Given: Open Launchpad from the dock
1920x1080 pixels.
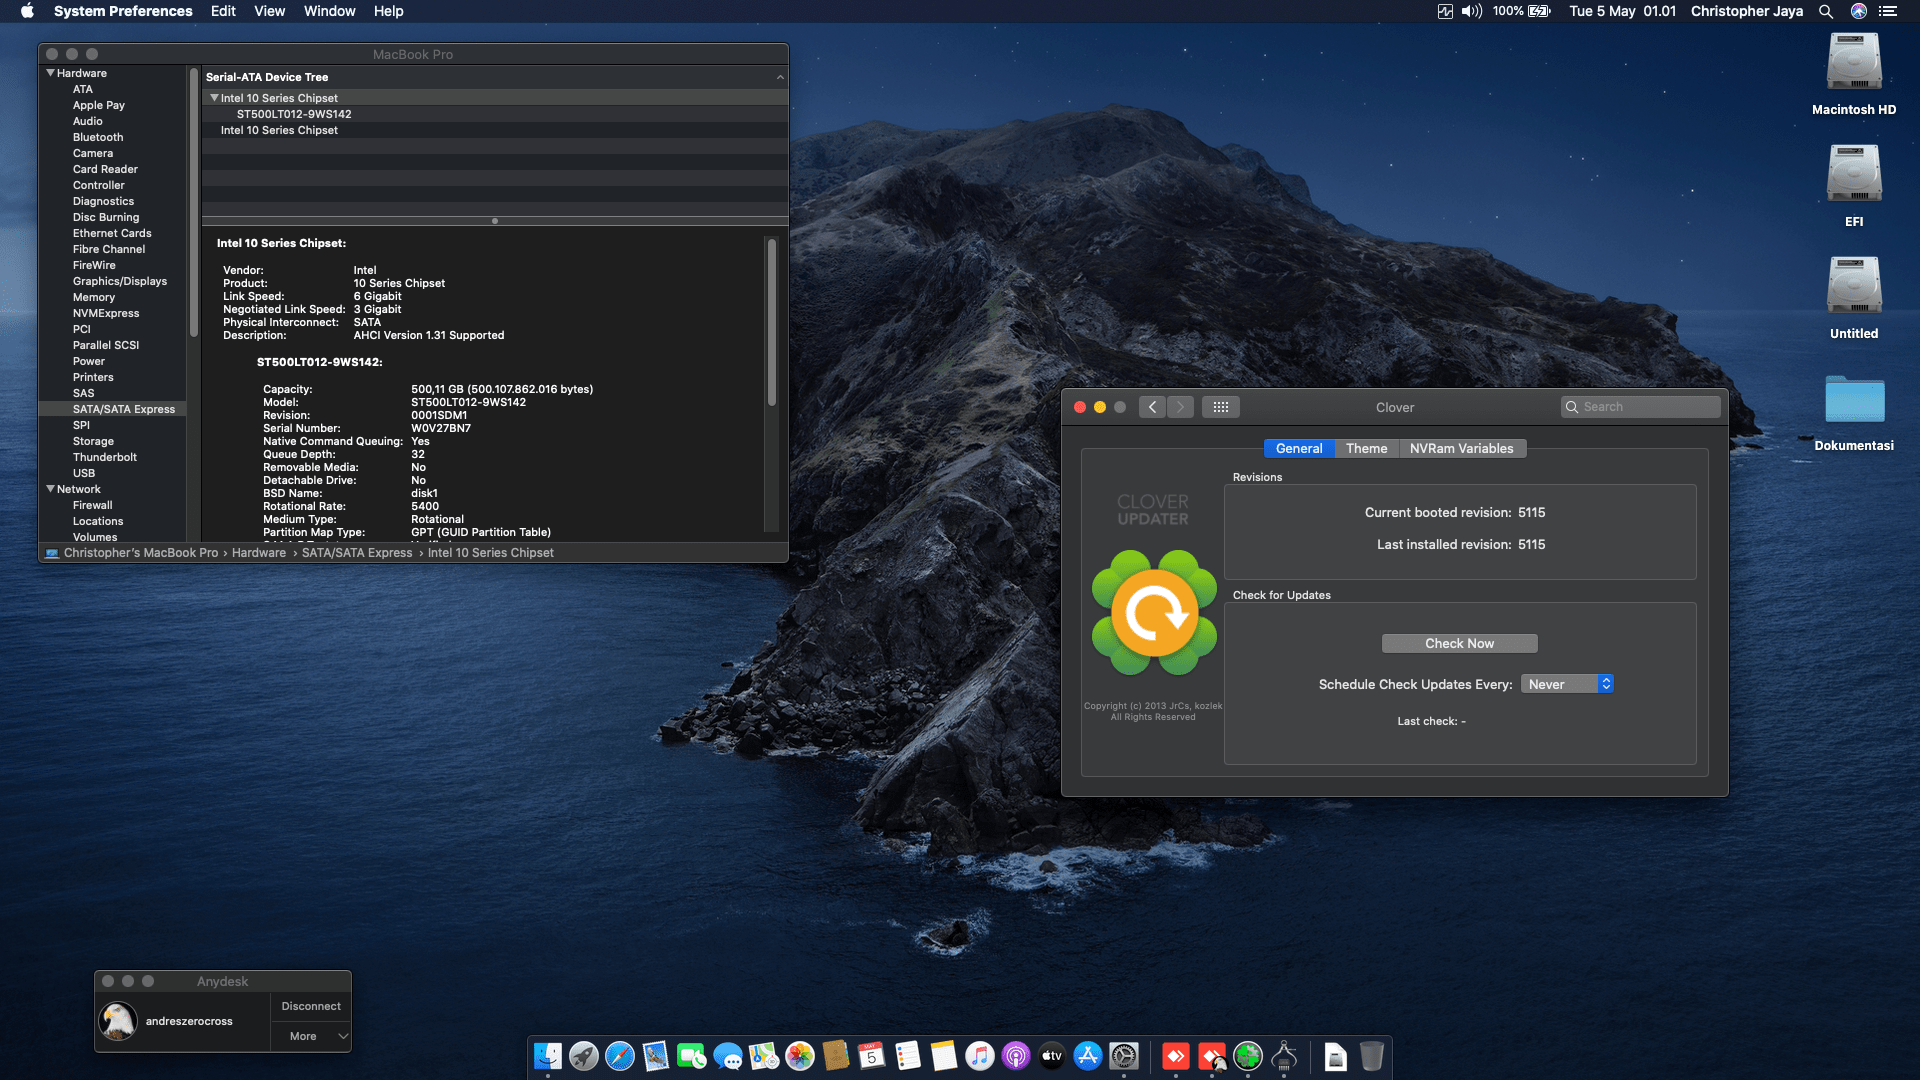Looking at the screenshot, I should (584, 1056).
